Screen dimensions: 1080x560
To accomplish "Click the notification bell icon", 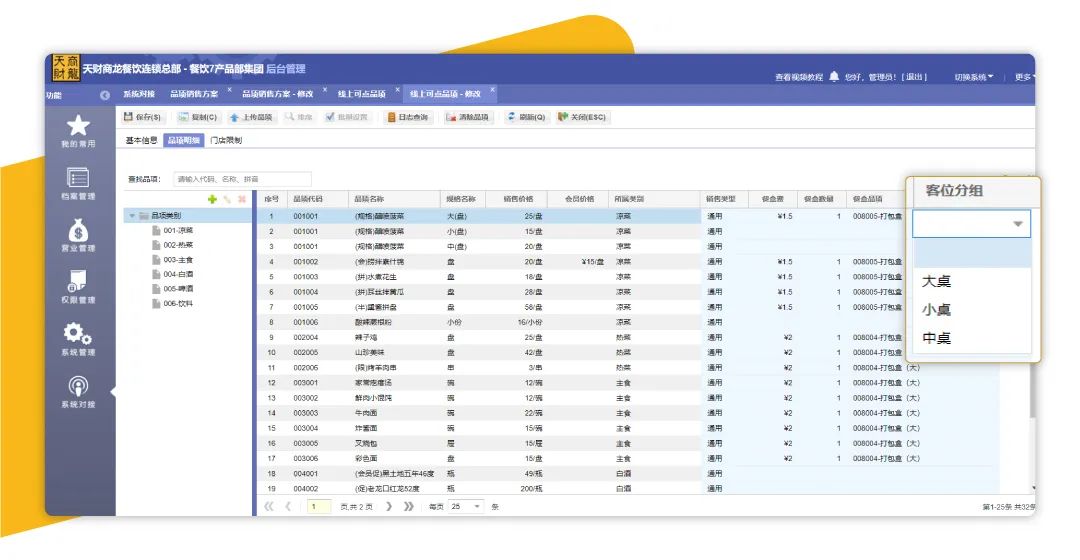I will (834, 76).
